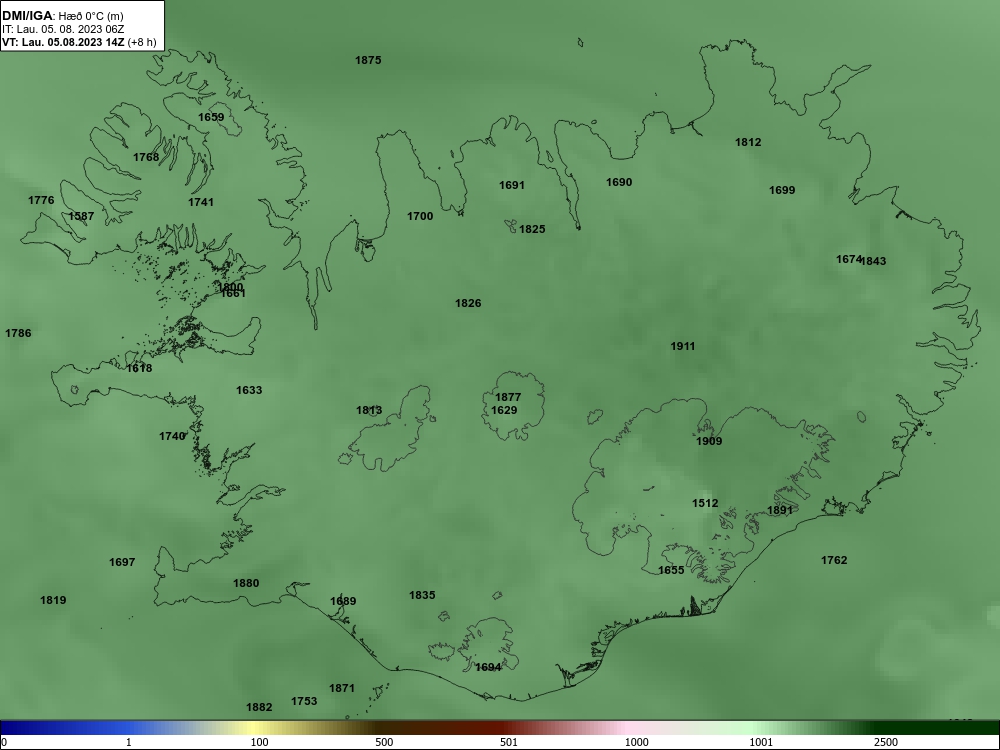This screenshot has width=1000, height=750.
Task: Click the 1875 value north of Iceland
Action: point(368,61)
